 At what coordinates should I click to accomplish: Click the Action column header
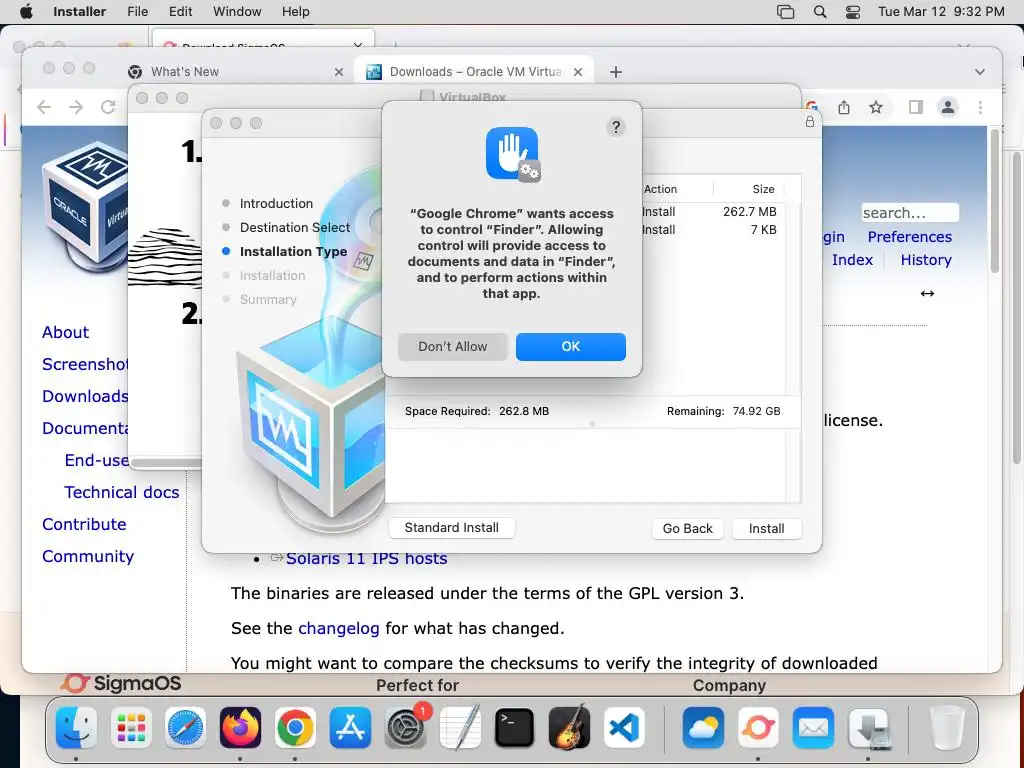(x=660, y=189)
